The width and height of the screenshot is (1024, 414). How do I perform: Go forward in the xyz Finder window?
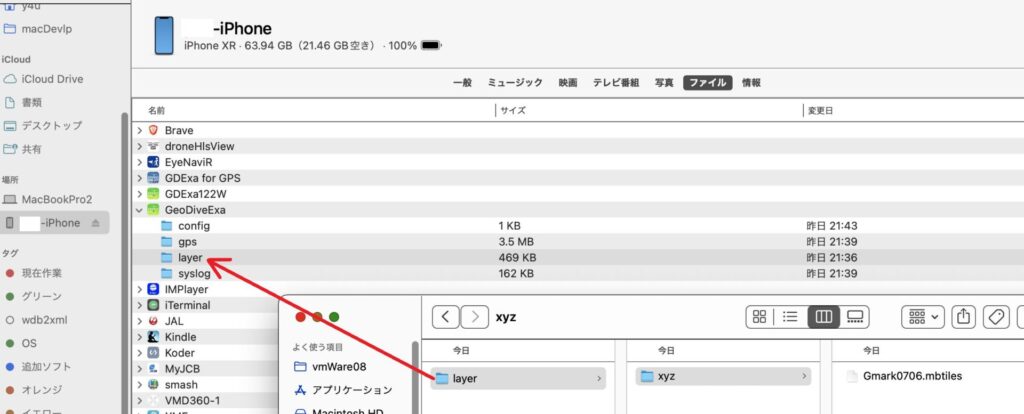(475, 317)
